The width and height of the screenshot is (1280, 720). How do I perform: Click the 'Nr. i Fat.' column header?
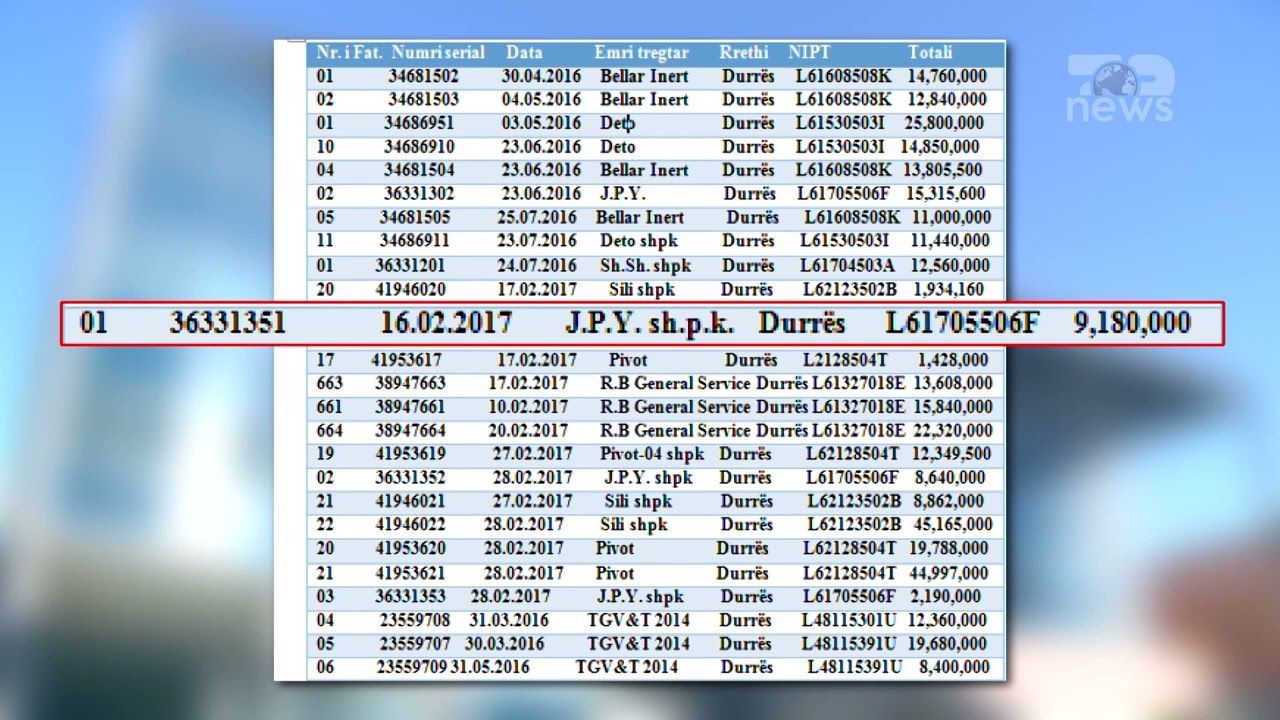pyautogui.click(x=349, y=53)
